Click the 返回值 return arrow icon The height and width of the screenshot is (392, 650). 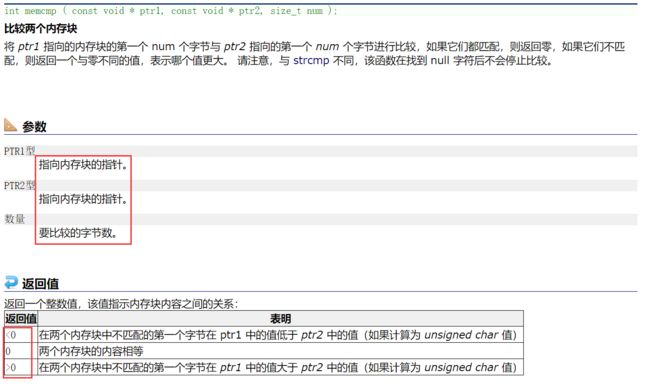[x=11, y=283]
